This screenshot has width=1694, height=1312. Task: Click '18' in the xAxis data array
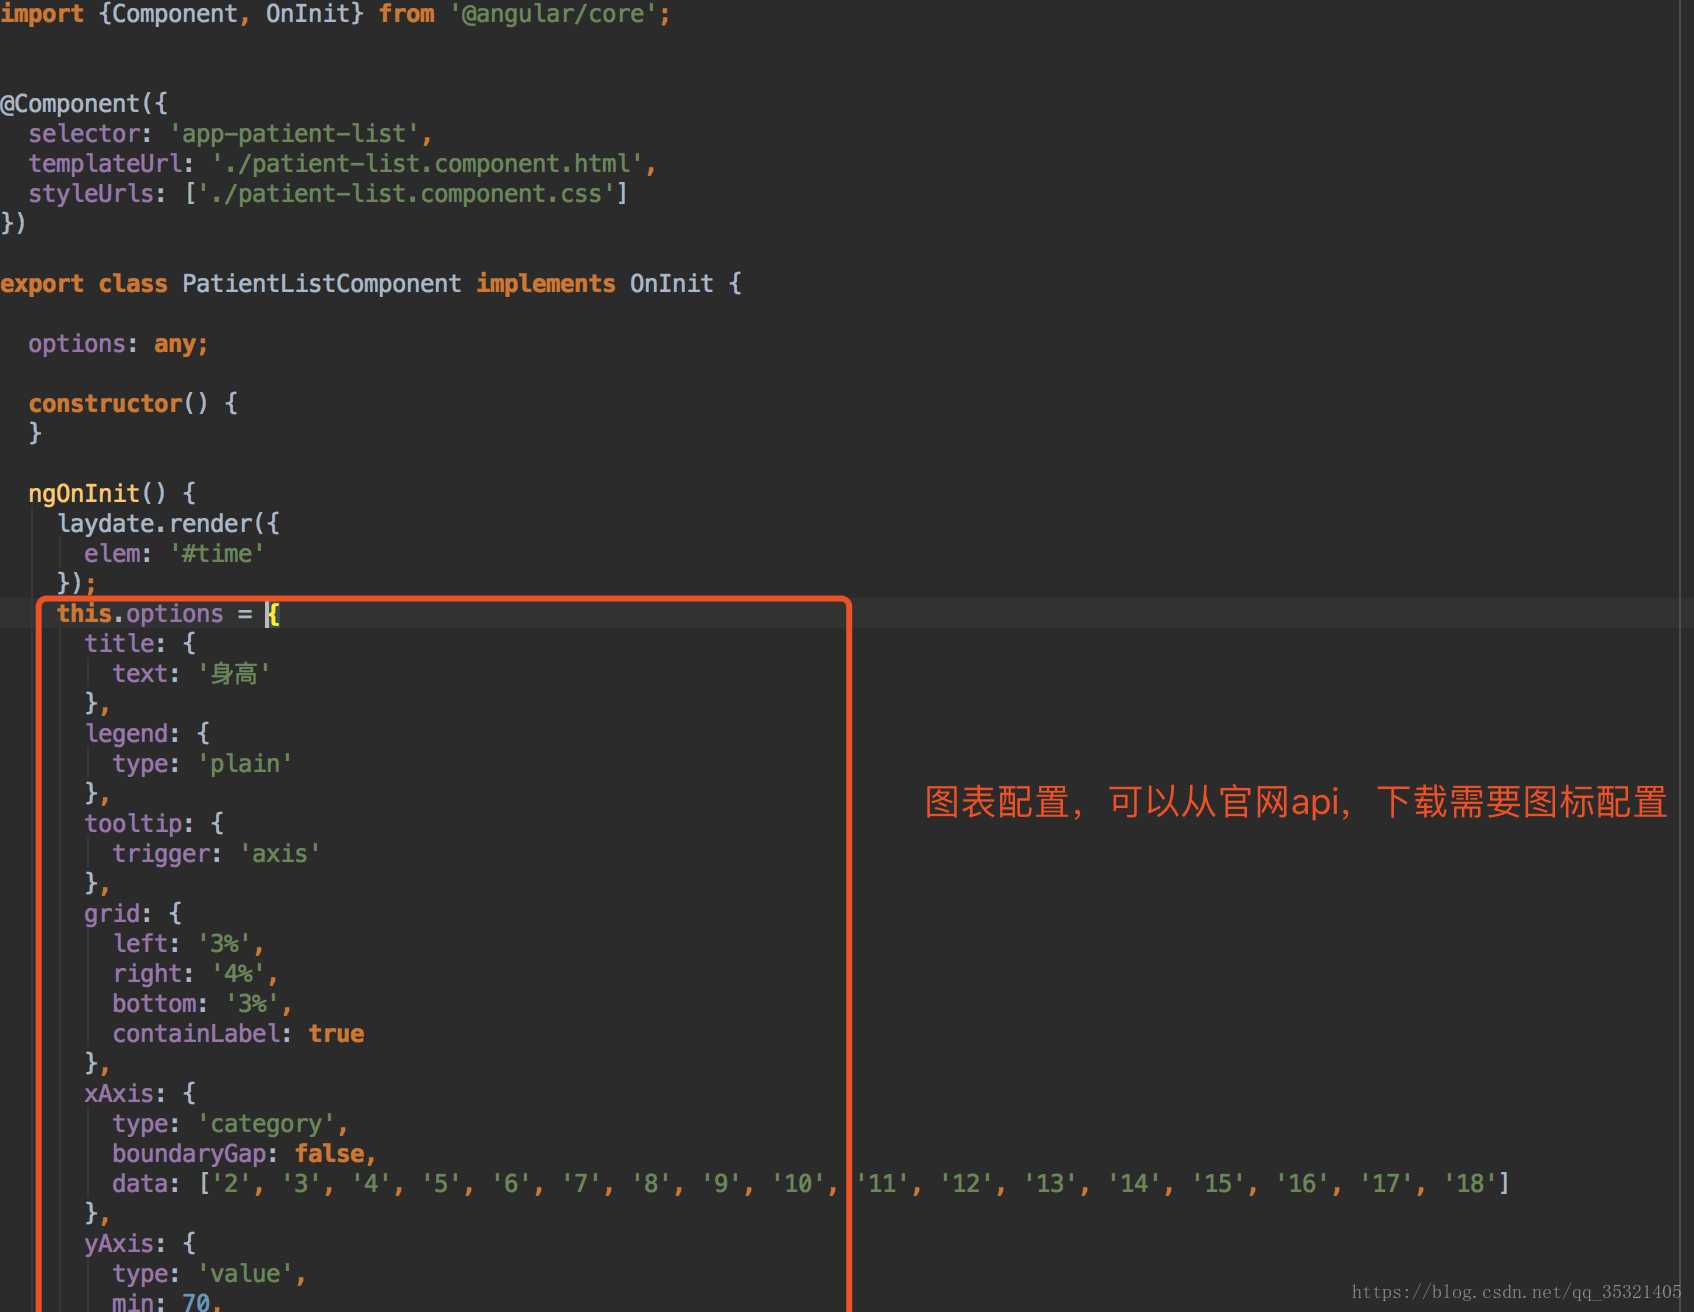1469,1184
